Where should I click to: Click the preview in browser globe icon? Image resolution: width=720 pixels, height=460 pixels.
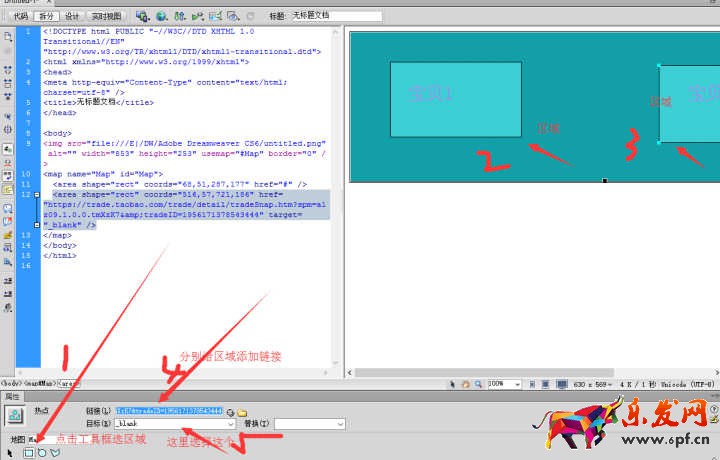[163, 16]
